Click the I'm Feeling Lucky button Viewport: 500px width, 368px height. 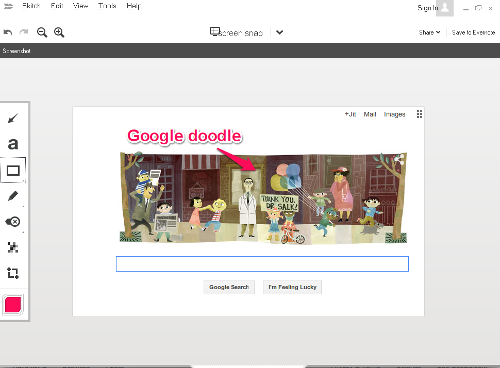tap(292, 287)
